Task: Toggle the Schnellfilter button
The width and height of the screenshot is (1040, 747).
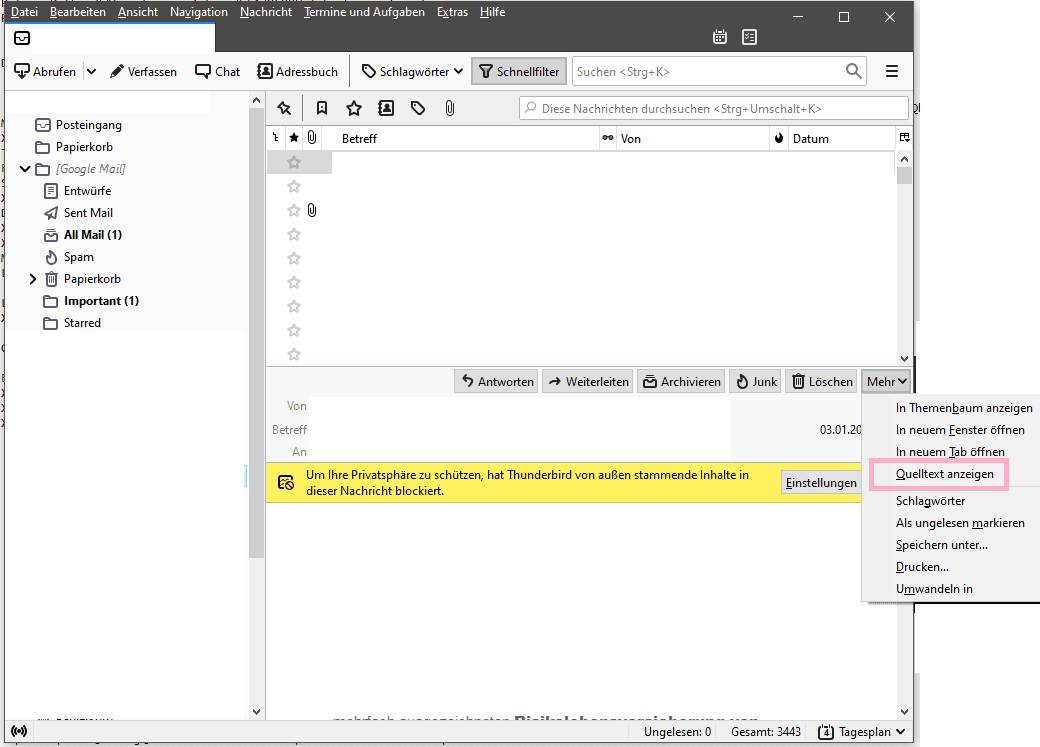Action: pos(519,72)
